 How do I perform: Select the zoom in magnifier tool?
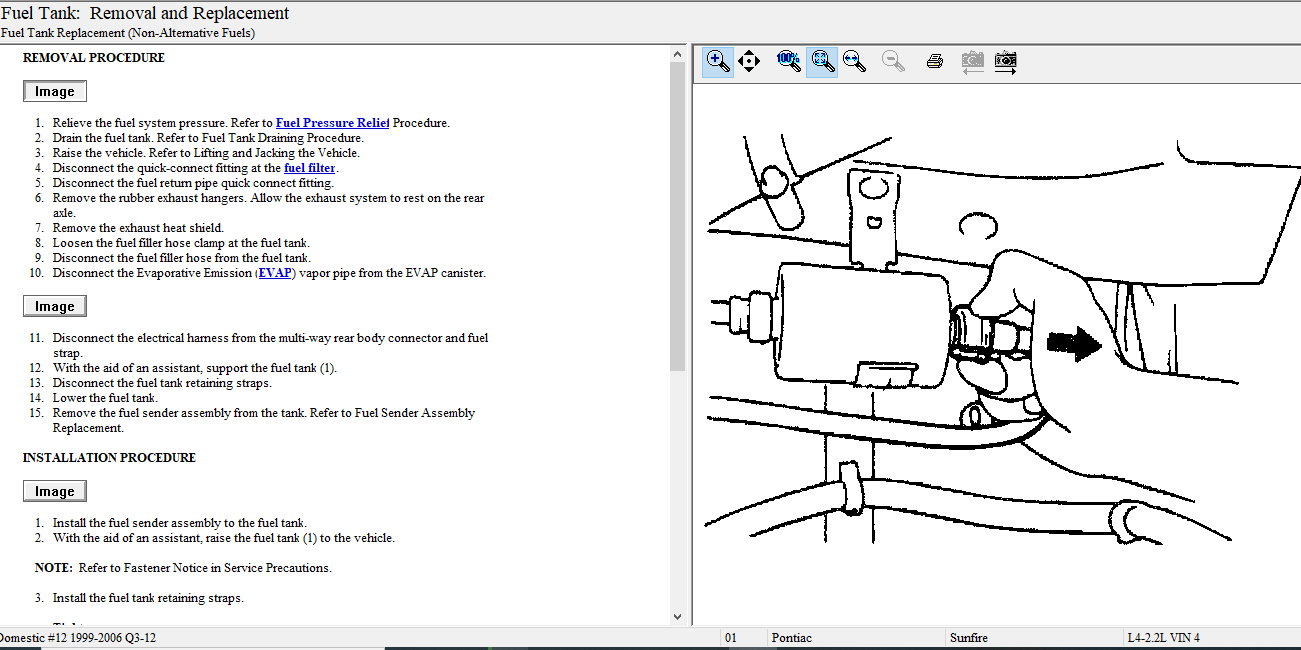pyautogui.click(x=717, y=61)
